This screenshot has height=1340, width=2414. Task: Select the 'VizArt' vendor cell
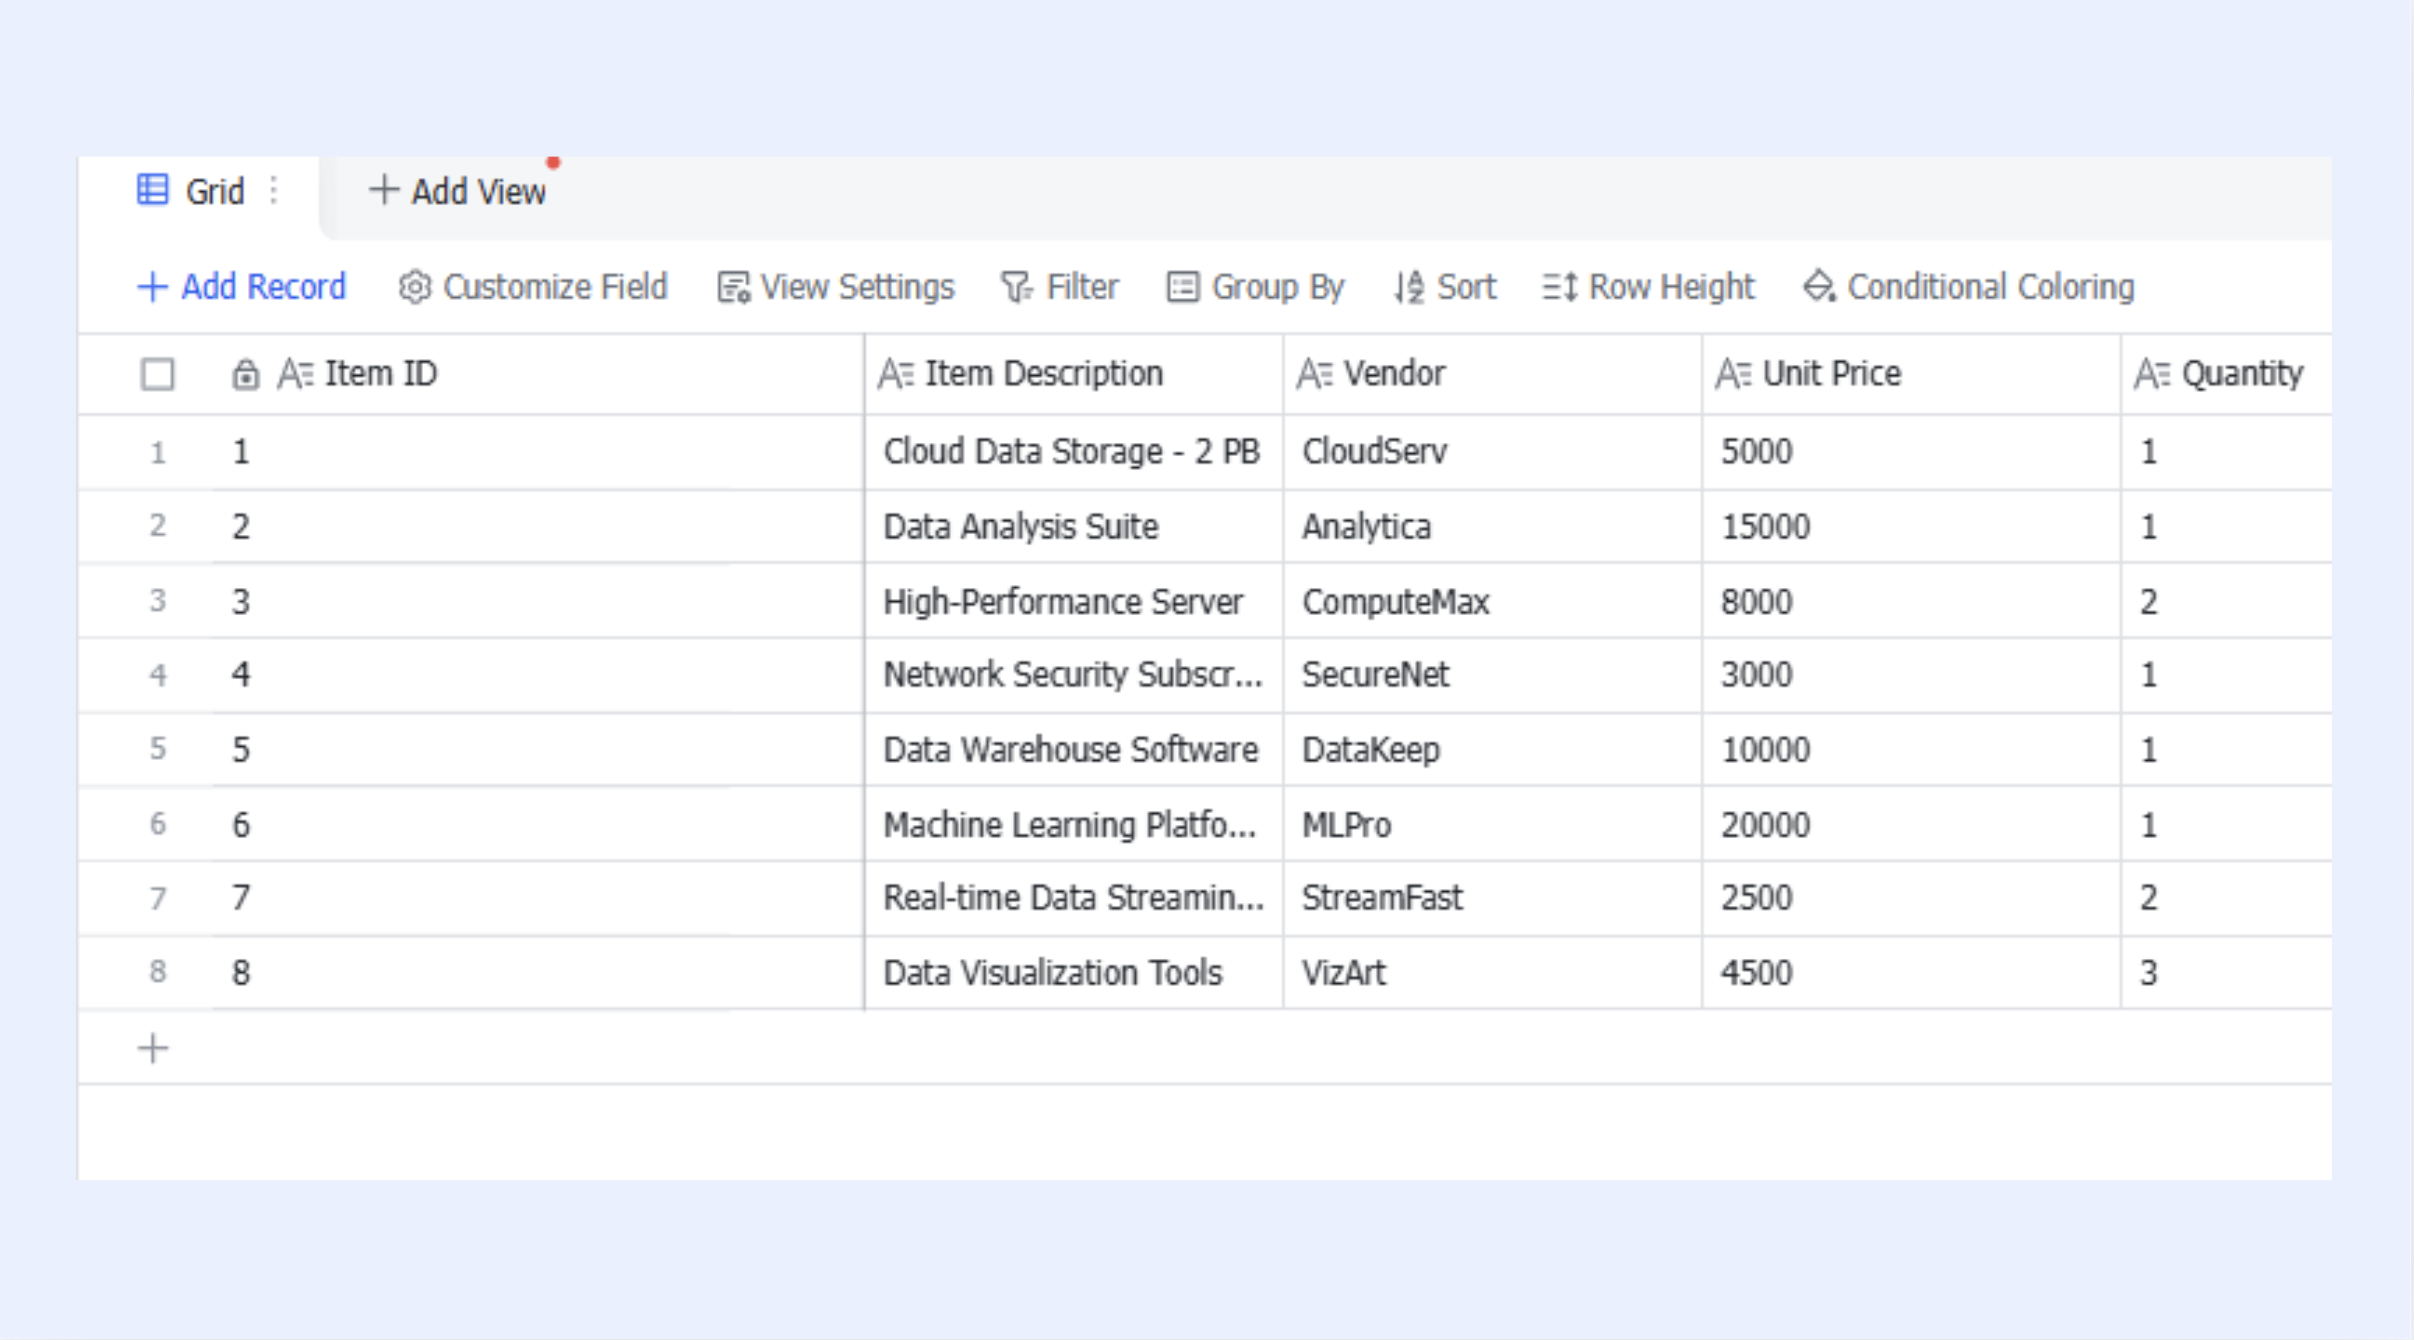point(1493,972)
